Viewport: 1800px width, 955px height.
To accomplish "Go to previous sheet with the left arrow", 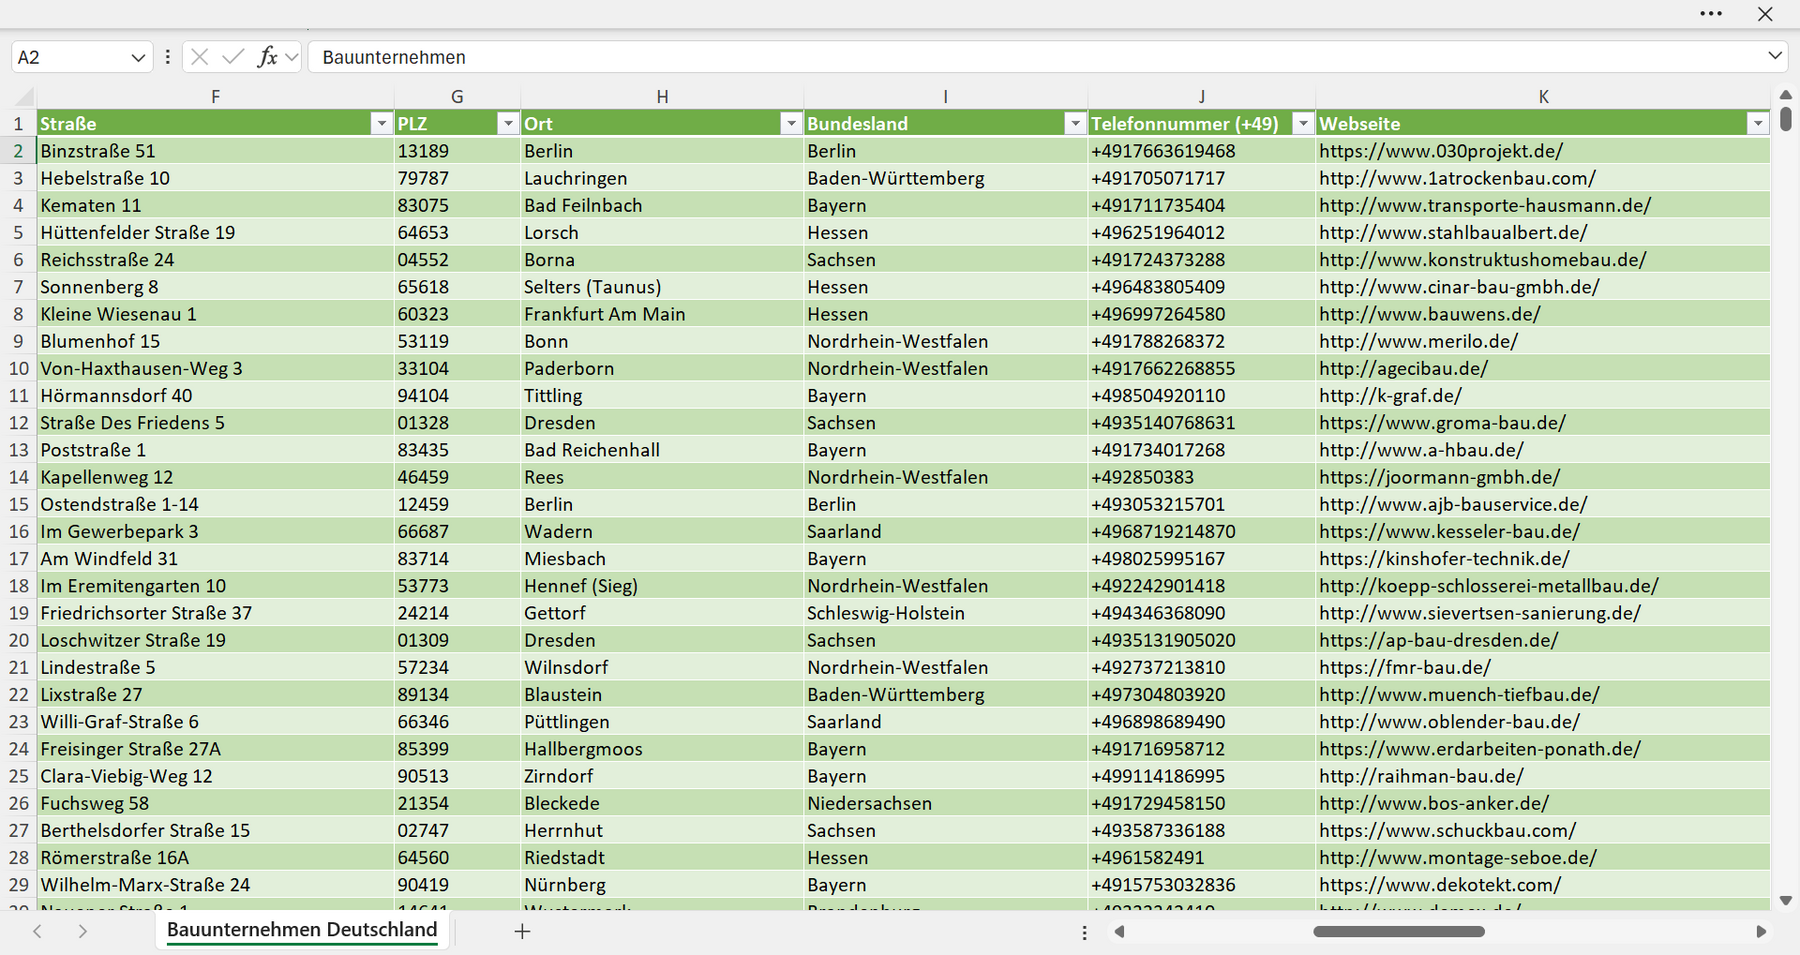I will 37,931.
